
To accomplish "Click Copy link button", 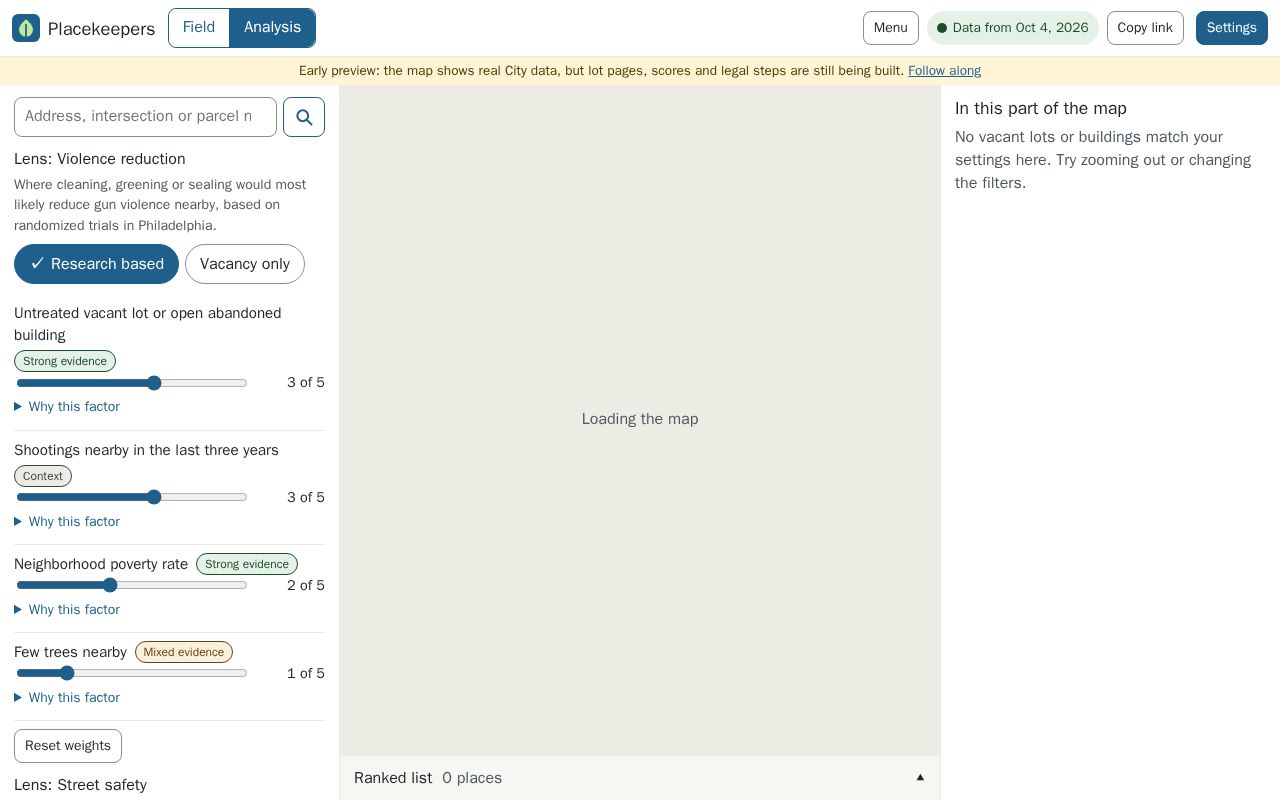I will click(x=1145, y=28).
